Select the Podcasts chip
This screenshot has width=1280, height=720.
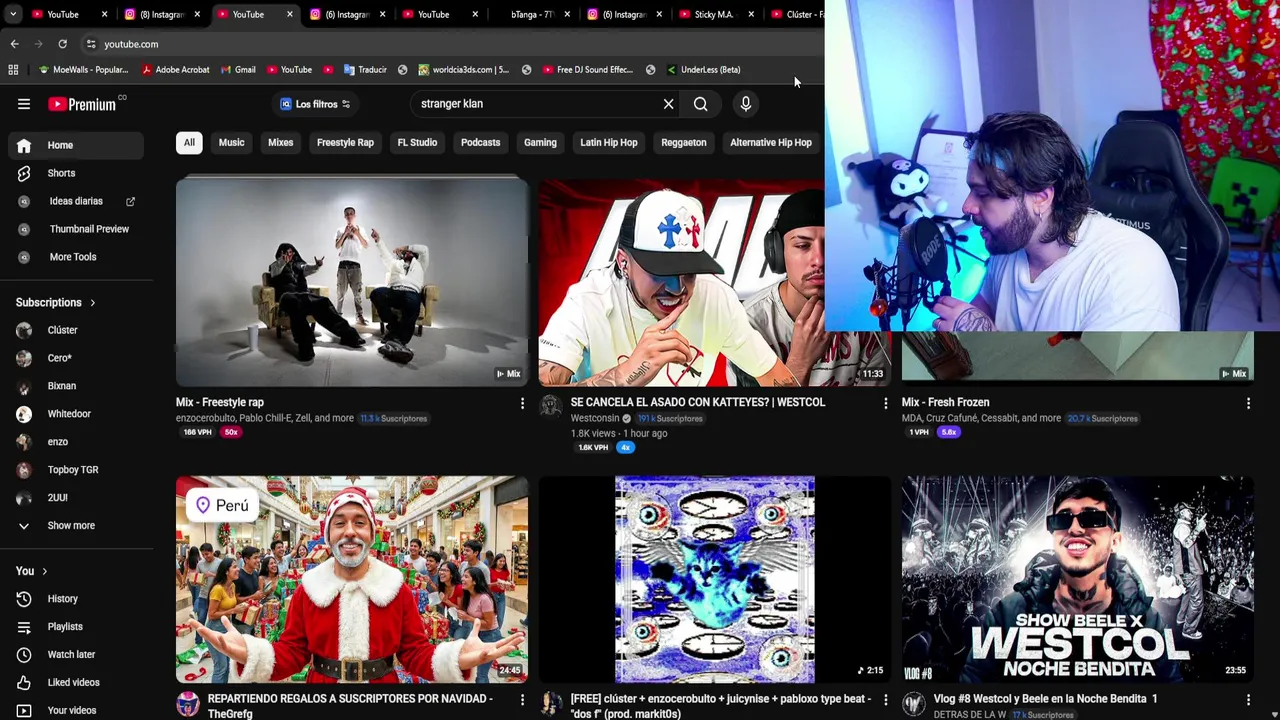pyautogui.click(x=480, y=142)
